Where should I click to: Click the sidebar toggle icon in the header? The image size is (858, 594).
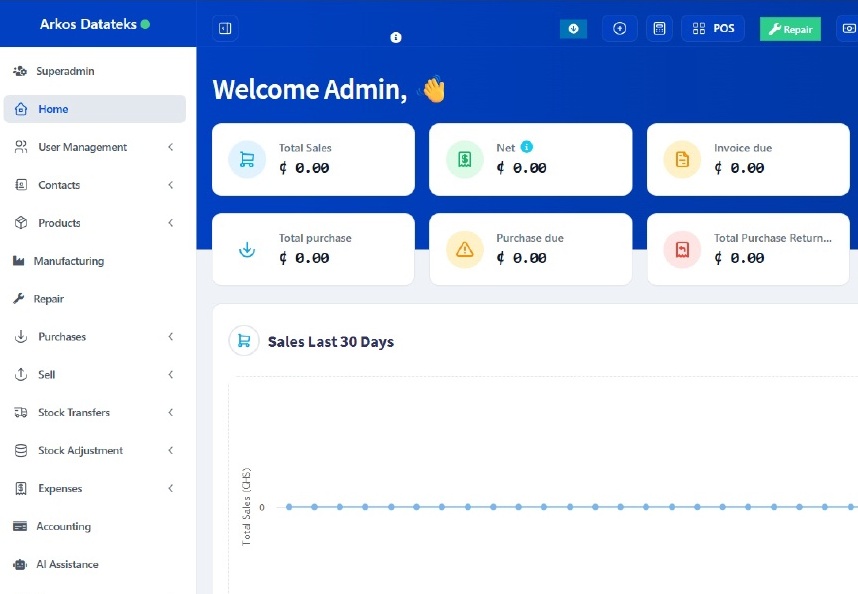pyautogui.click(x=225, y=28)
